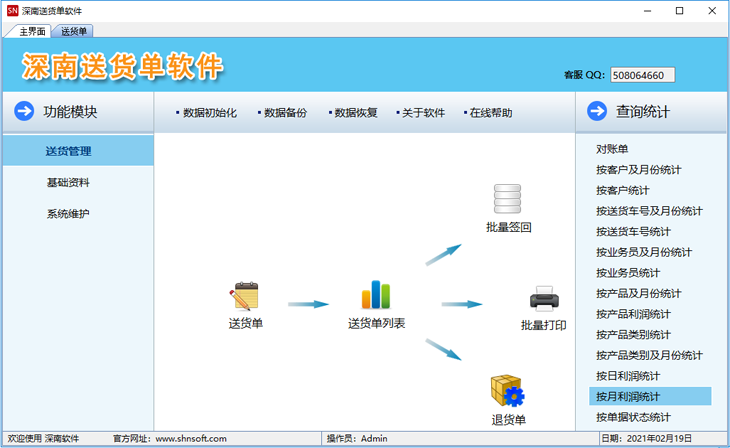Choose 数据备份 in the toolbar
The height and width of the screenshot is (448, 730).
pos(285,113)
